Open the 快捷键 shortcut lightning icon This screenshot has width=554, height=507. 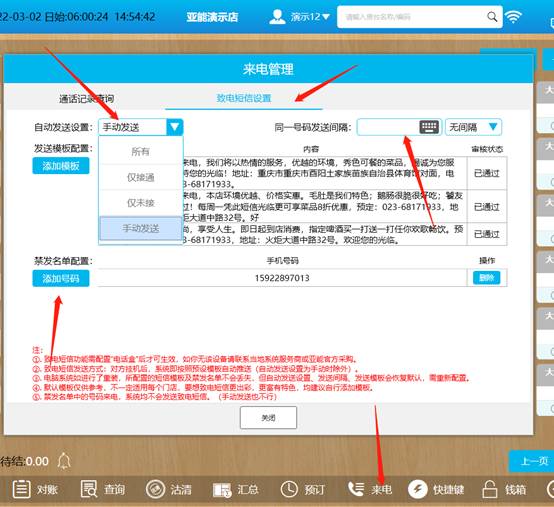[418, 490]
